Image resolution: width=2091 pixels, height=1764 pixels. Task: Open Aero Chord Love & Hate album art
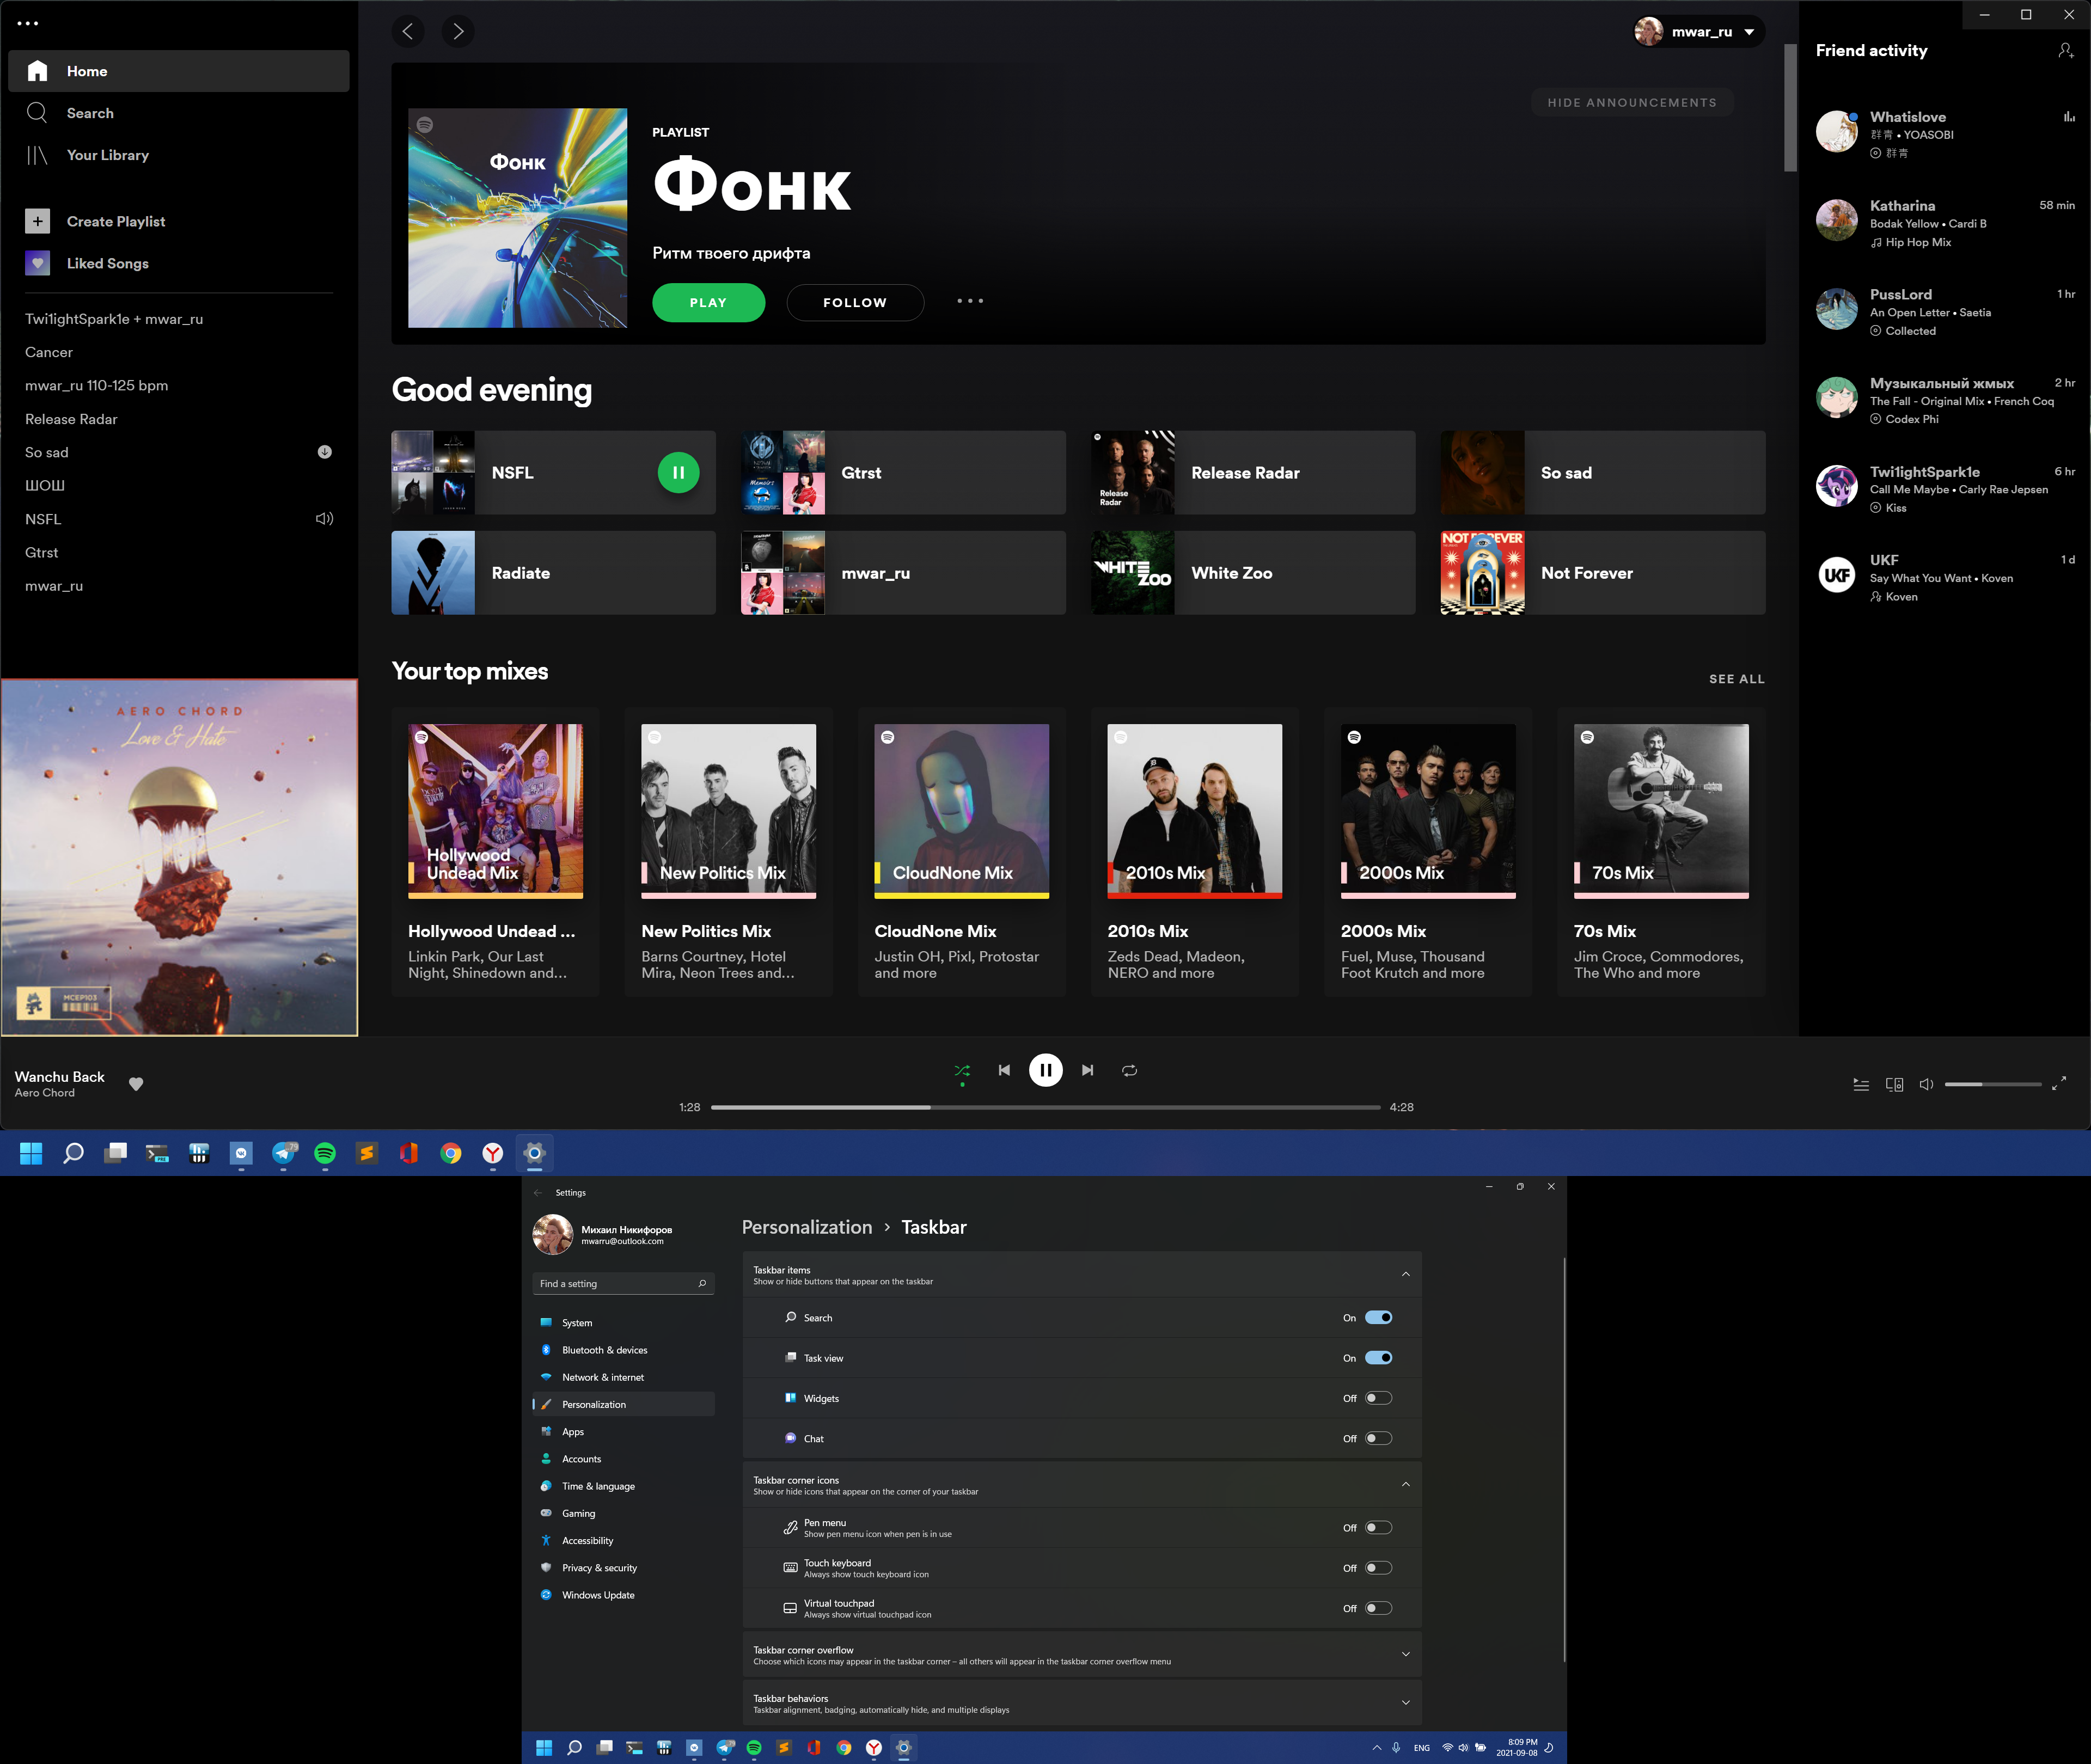click(180, 858)
